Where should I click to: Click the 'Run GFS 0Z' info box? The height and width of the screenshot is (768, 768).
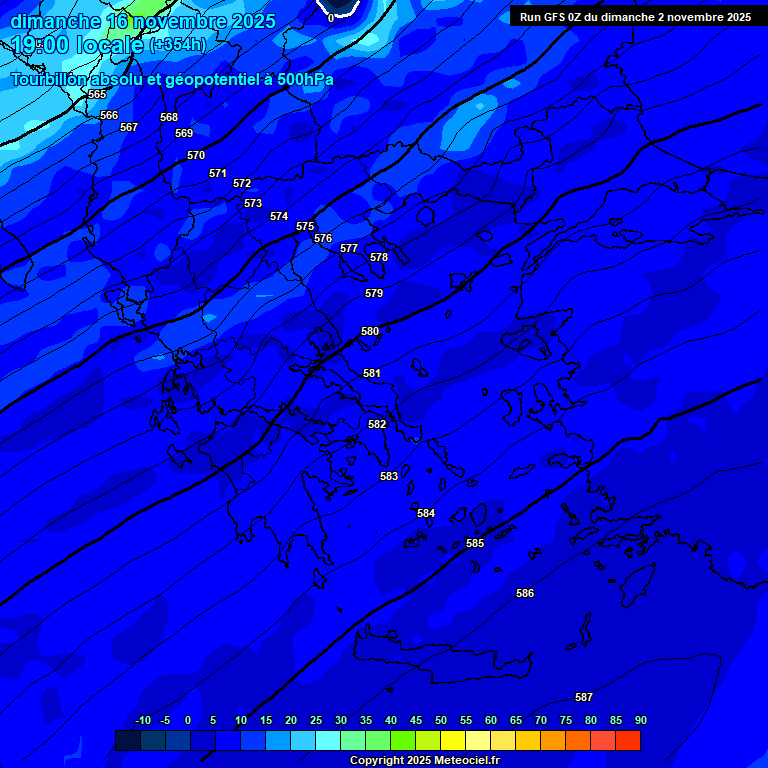pos(636,17)
